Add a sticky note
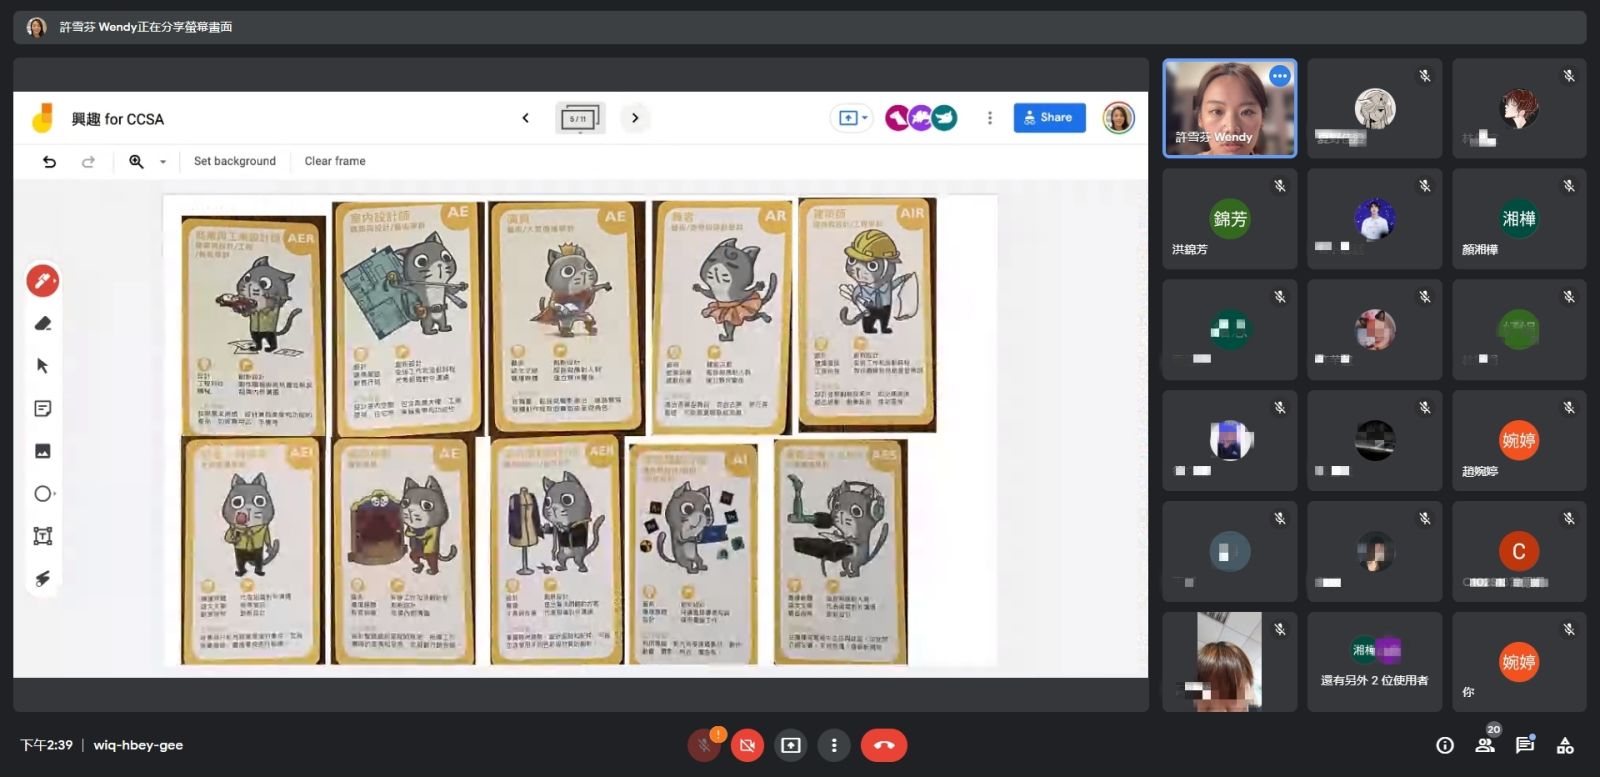 point(43,408)
